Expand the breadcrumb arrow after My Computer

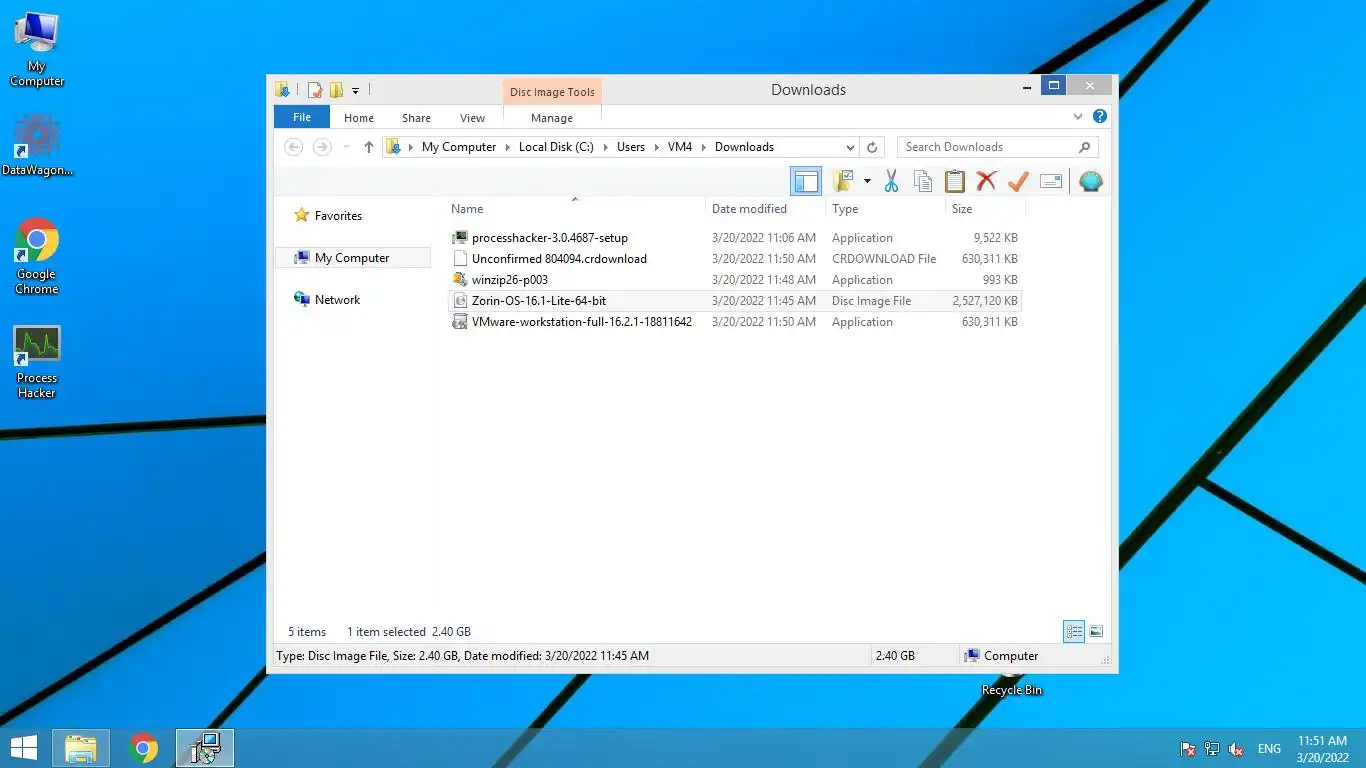coord(507,147)
